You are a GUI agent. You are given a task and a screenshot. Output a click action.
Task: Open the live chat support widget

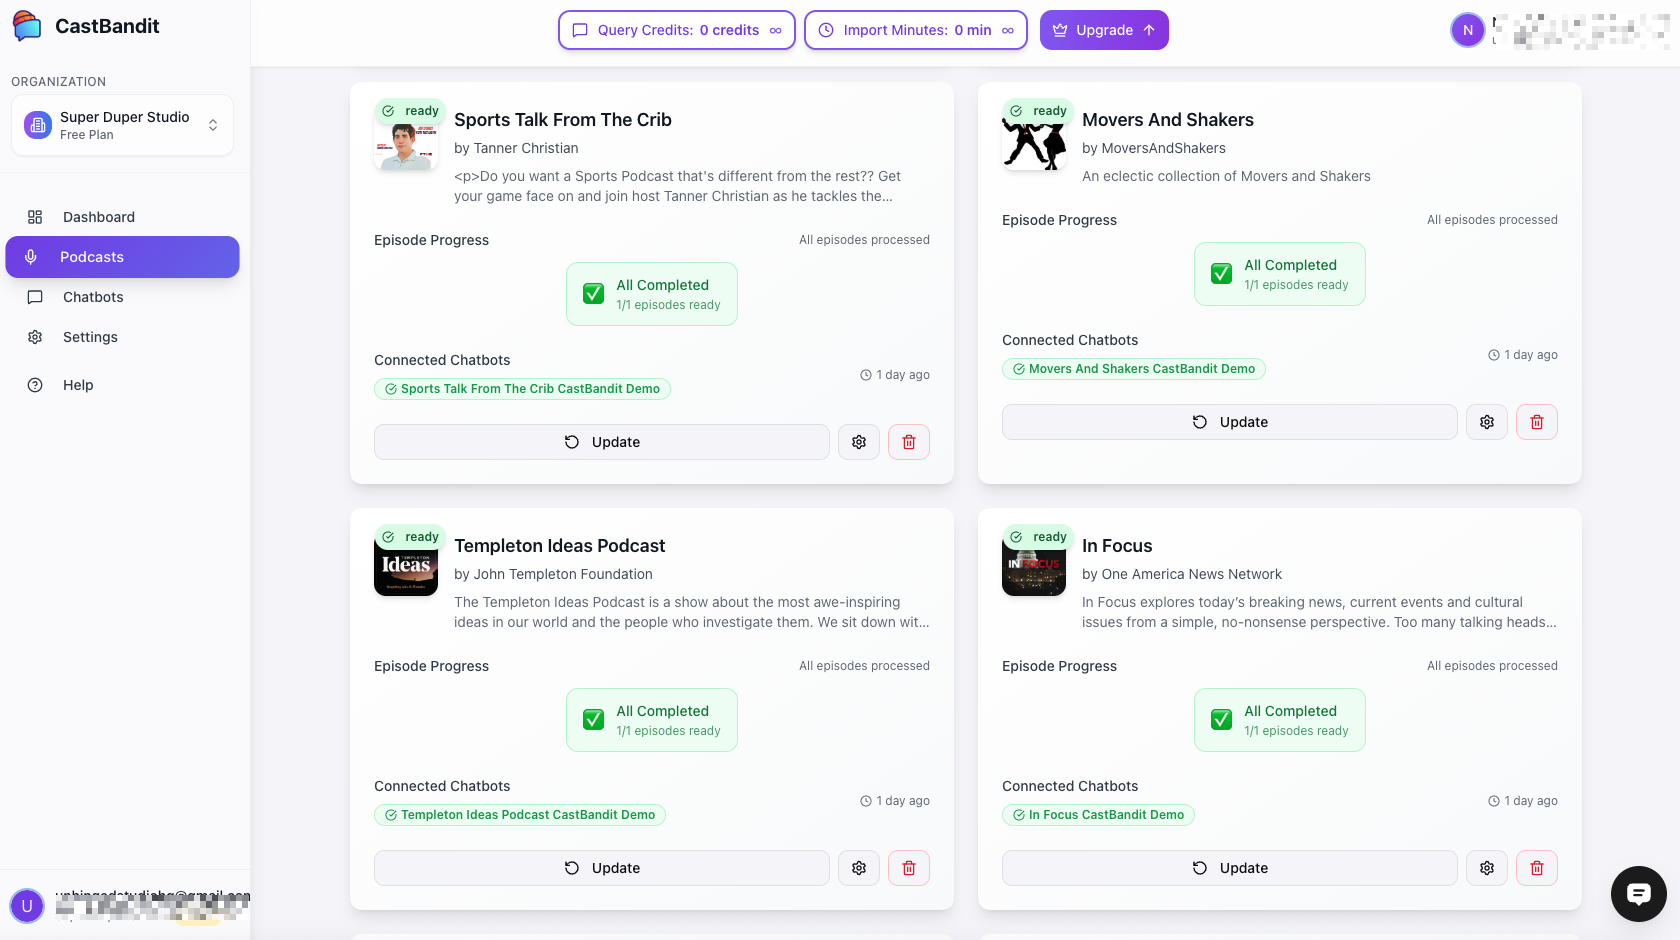coord(1638,893)
